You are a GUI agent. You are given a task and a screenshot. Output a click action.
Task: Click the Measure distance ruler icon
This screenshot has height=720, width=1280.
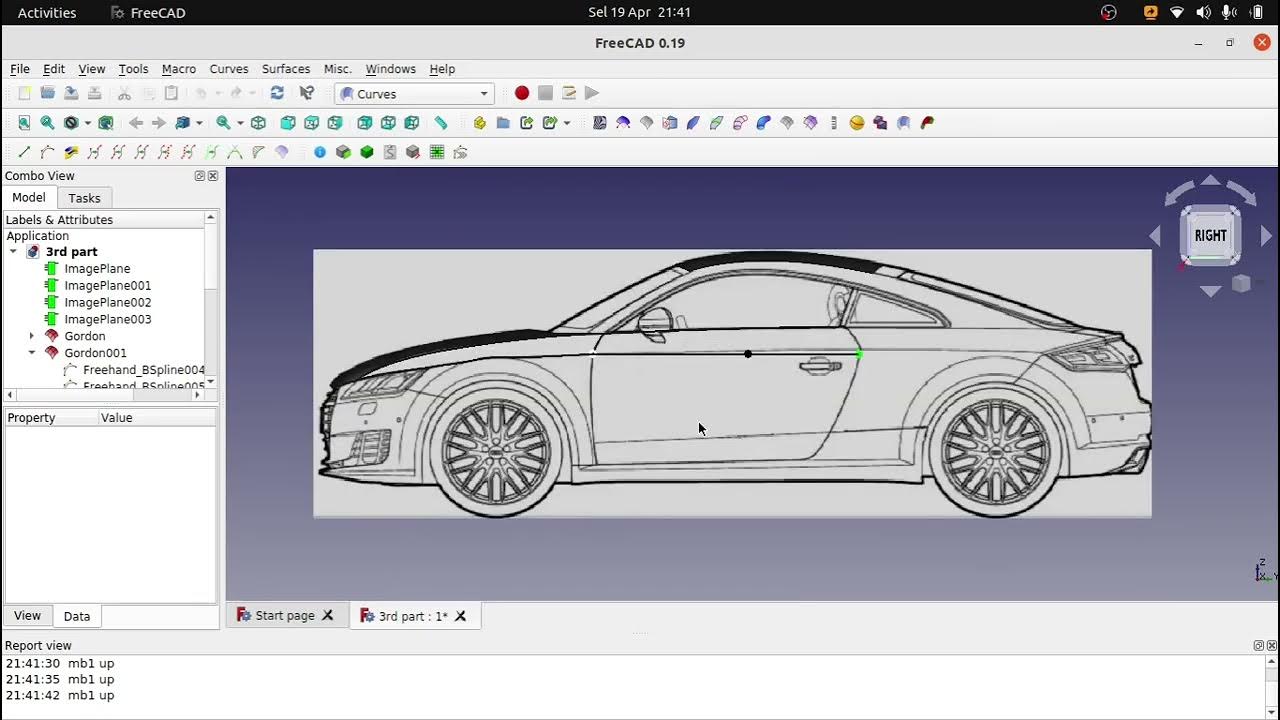click(441, 123)
